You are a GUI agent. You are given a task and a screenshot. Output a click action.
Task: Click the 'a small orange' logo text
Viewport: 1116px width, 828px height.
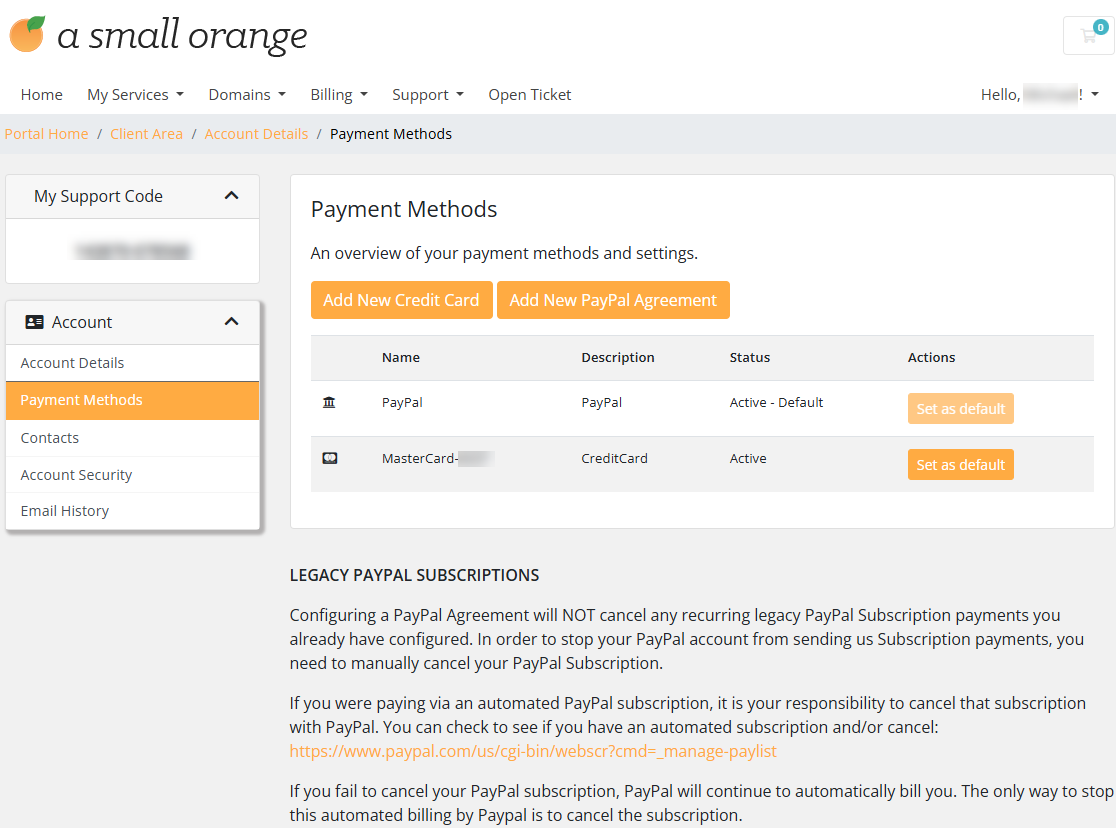coord(182,36)
